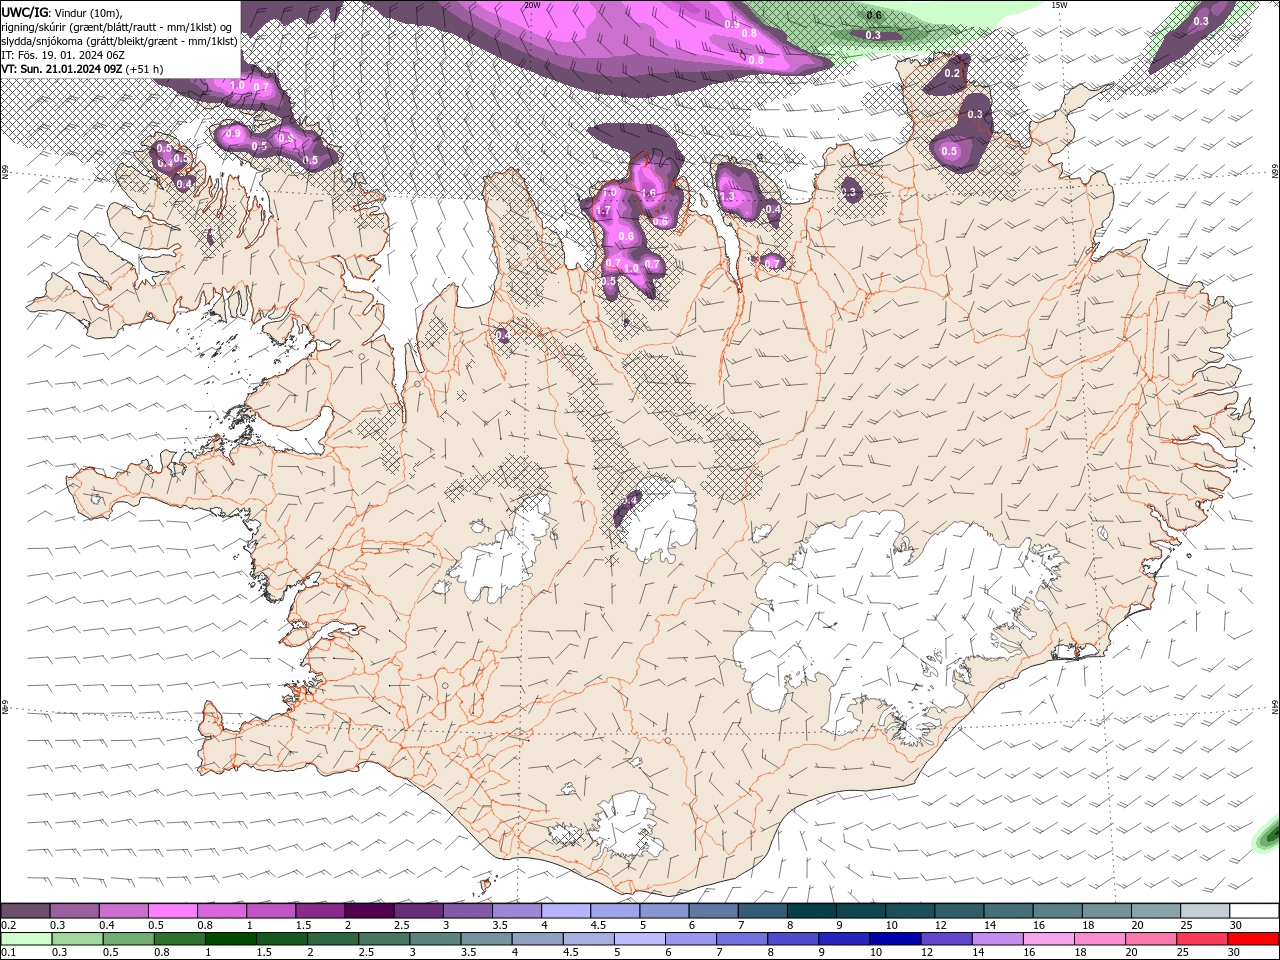Click the "2.5" label under the rain scale

point(366,952)
